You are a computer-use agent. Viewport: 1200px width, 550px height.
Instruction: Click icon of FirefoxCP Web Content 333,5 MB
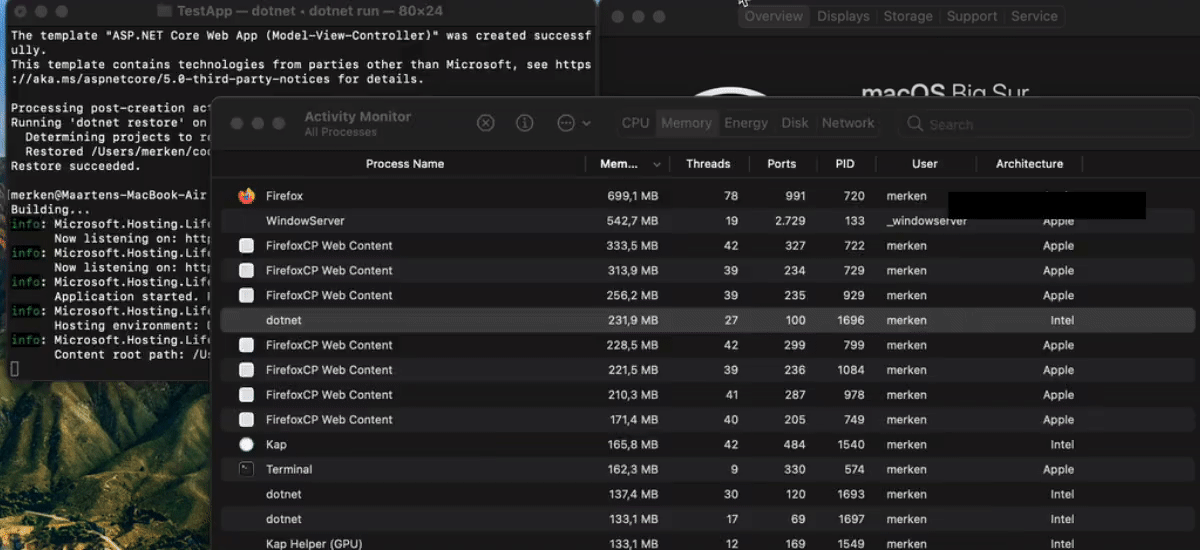(x=247, y=246)
